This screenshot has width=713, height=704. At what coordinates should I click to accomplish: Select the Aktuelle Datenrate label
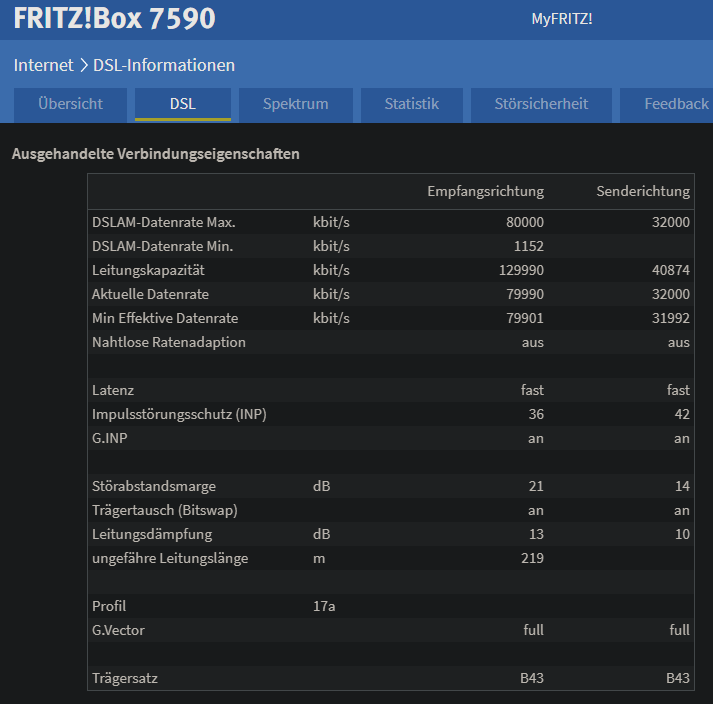point(150,295)
